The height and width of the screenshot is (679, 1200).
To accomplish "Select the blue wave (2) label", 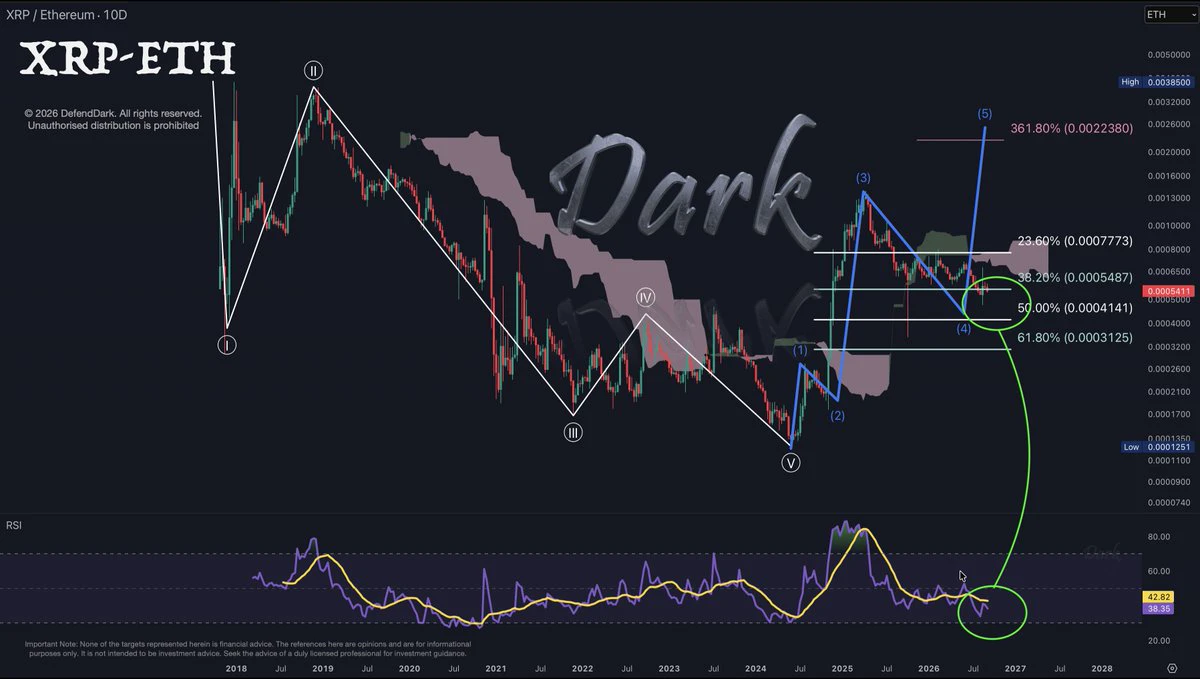I will pyautogui.click(x=838, y=416).
